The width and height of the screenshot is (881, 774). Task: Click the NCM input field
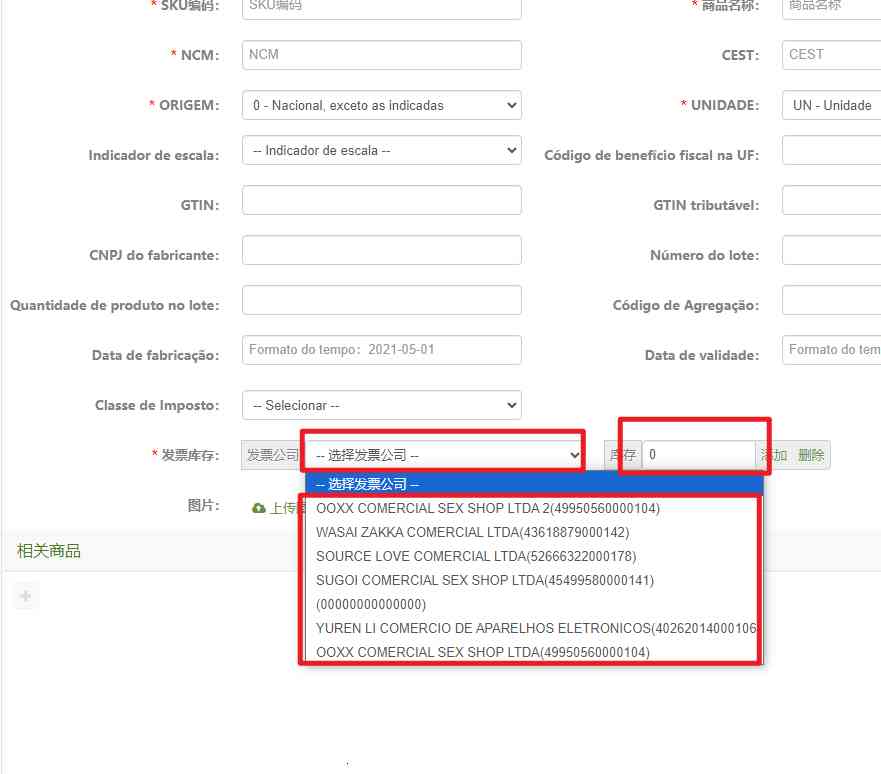point(381,55)
